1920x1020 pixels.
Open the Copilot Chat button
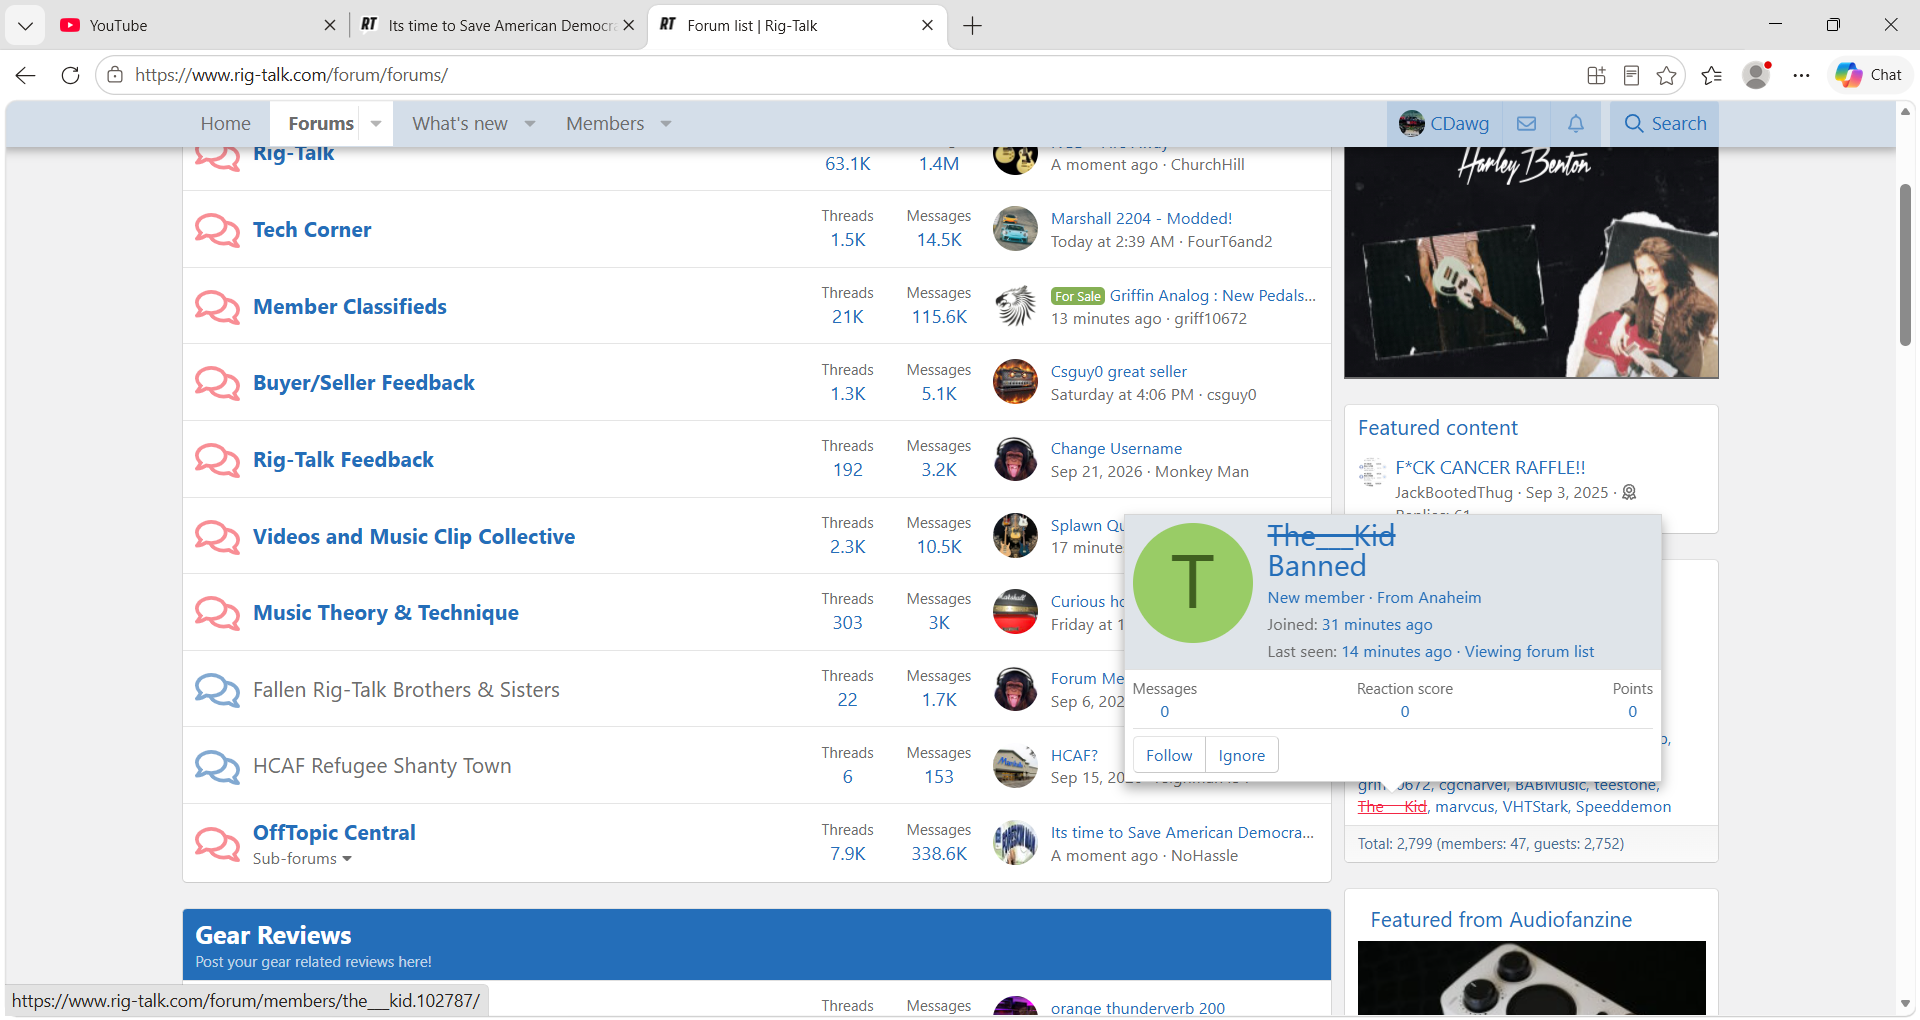click(1869, 75)
